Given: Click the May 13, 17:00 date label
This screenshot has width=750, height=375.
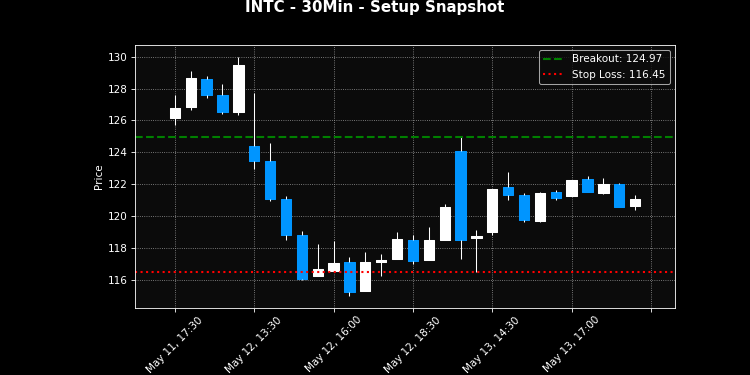Looking at the screenshot, I should [570, 344].
